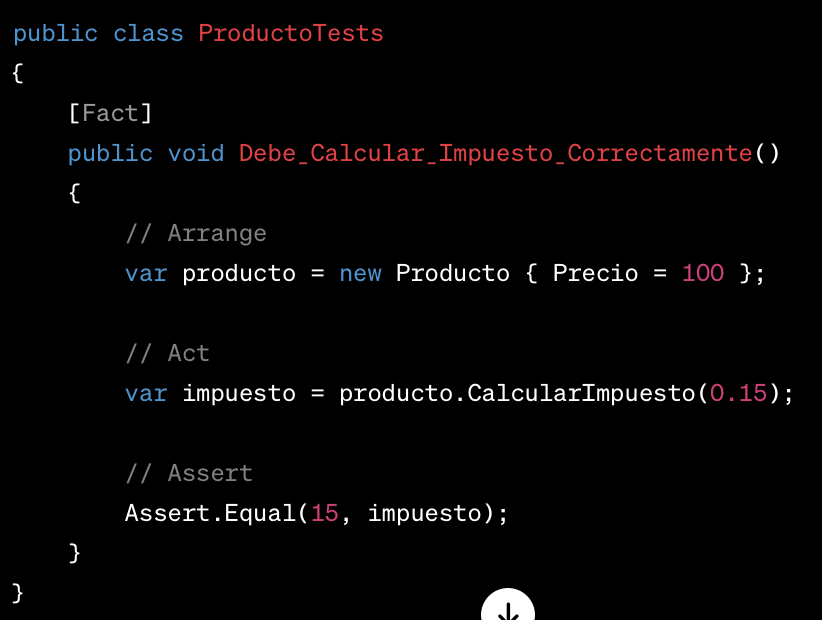Image resolution: width=822 pixels, height=620 pixels.
Task: Click the Producto type after new
Action: [452, 273]
